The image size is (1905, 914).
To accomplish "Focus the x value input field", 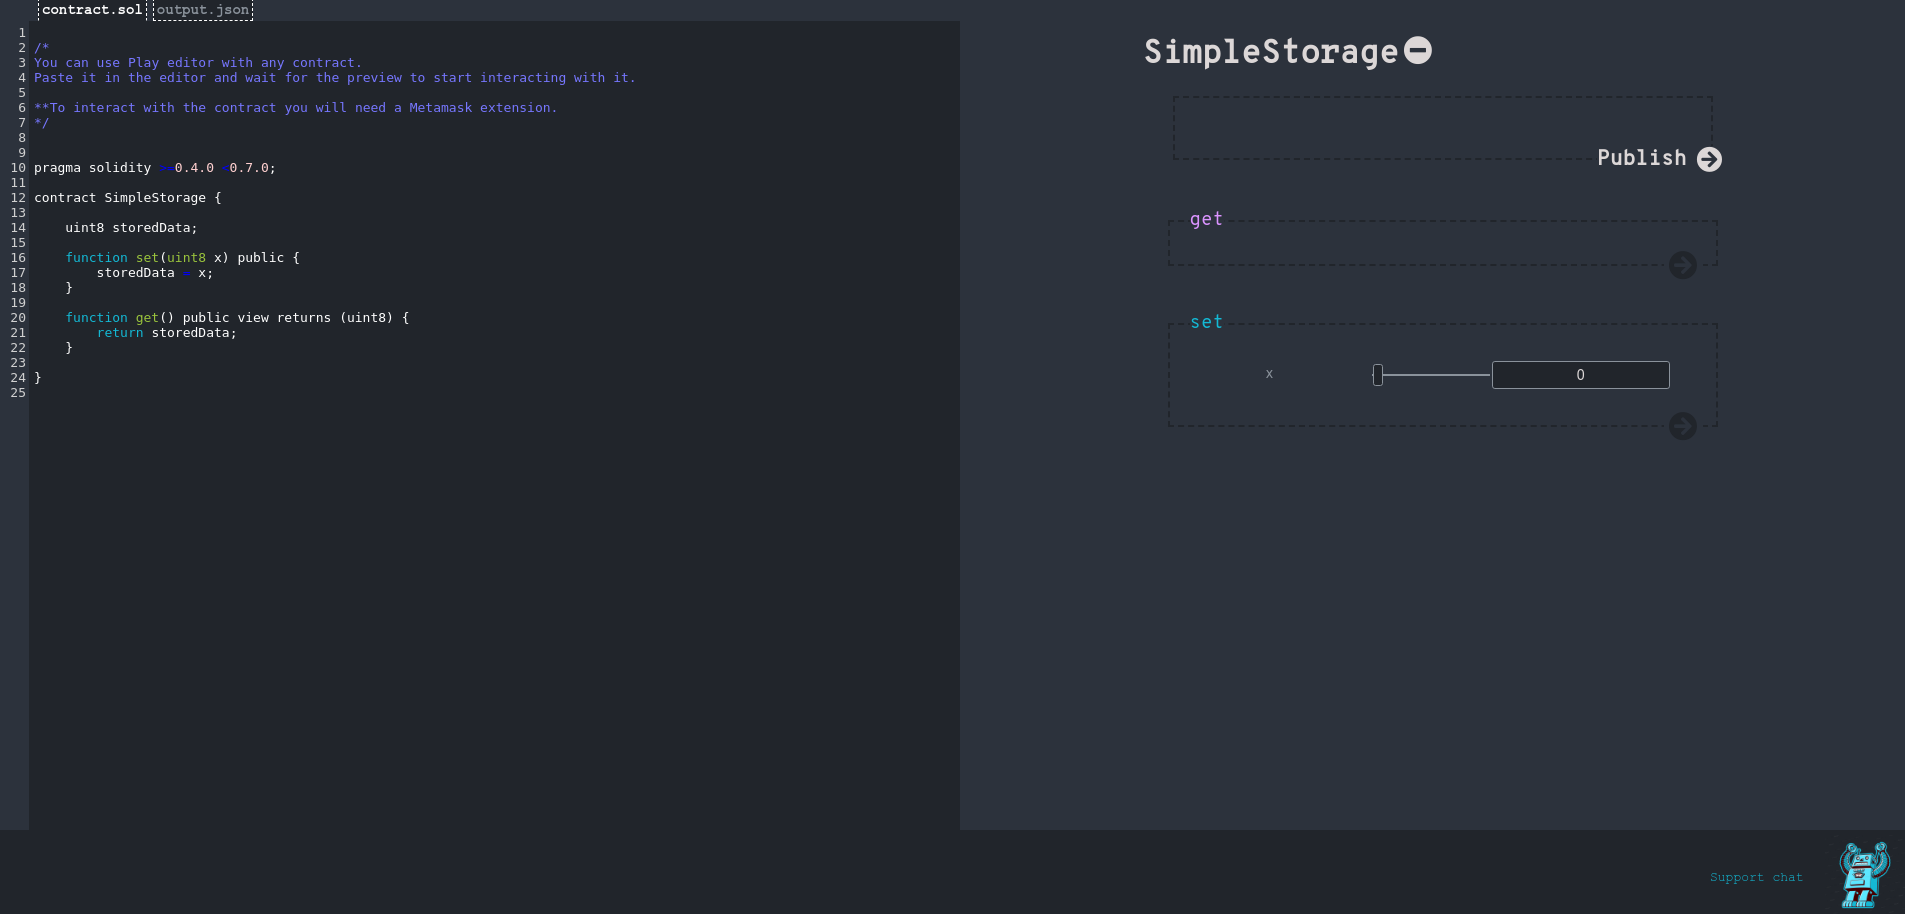I will coord(1580,375).
